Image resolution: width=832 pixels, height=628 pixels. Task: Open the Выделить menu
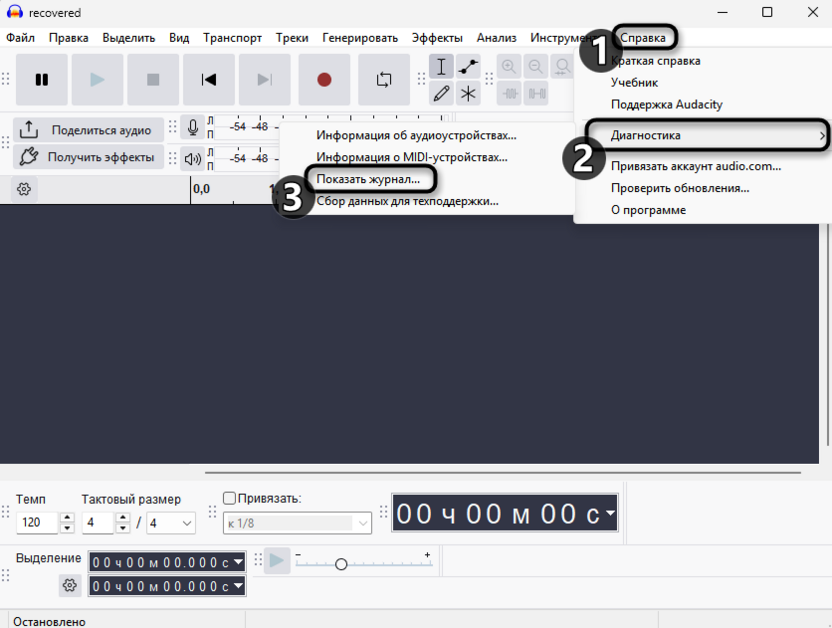pos(128,38)
